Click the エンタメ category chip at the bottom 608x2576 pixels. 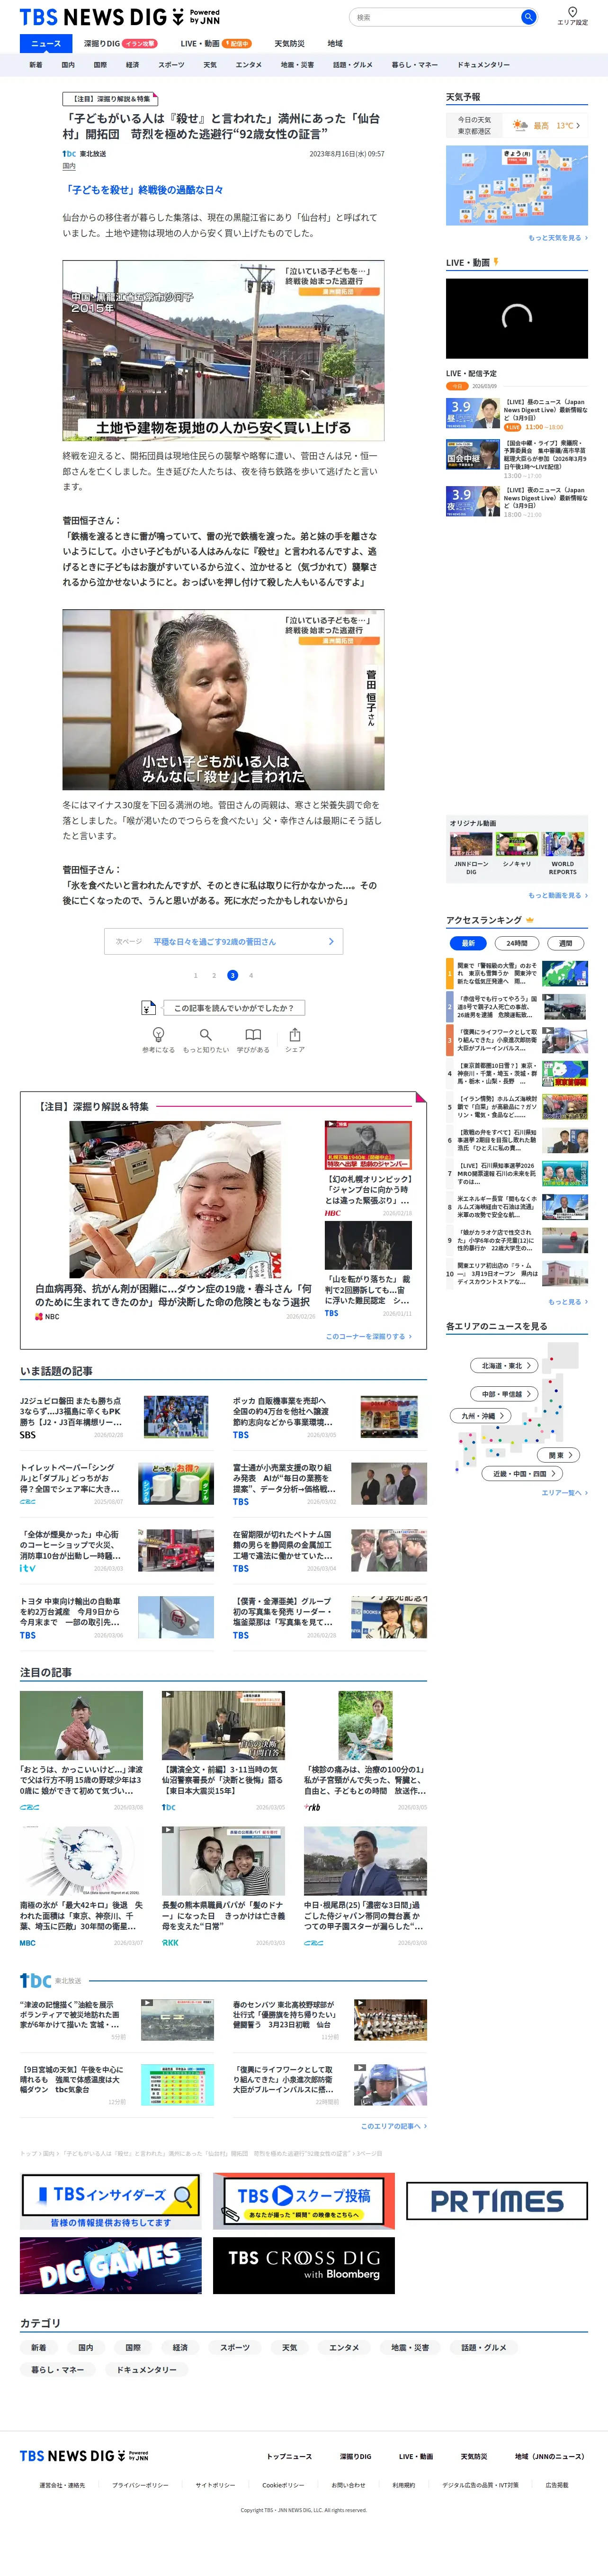343,2347
